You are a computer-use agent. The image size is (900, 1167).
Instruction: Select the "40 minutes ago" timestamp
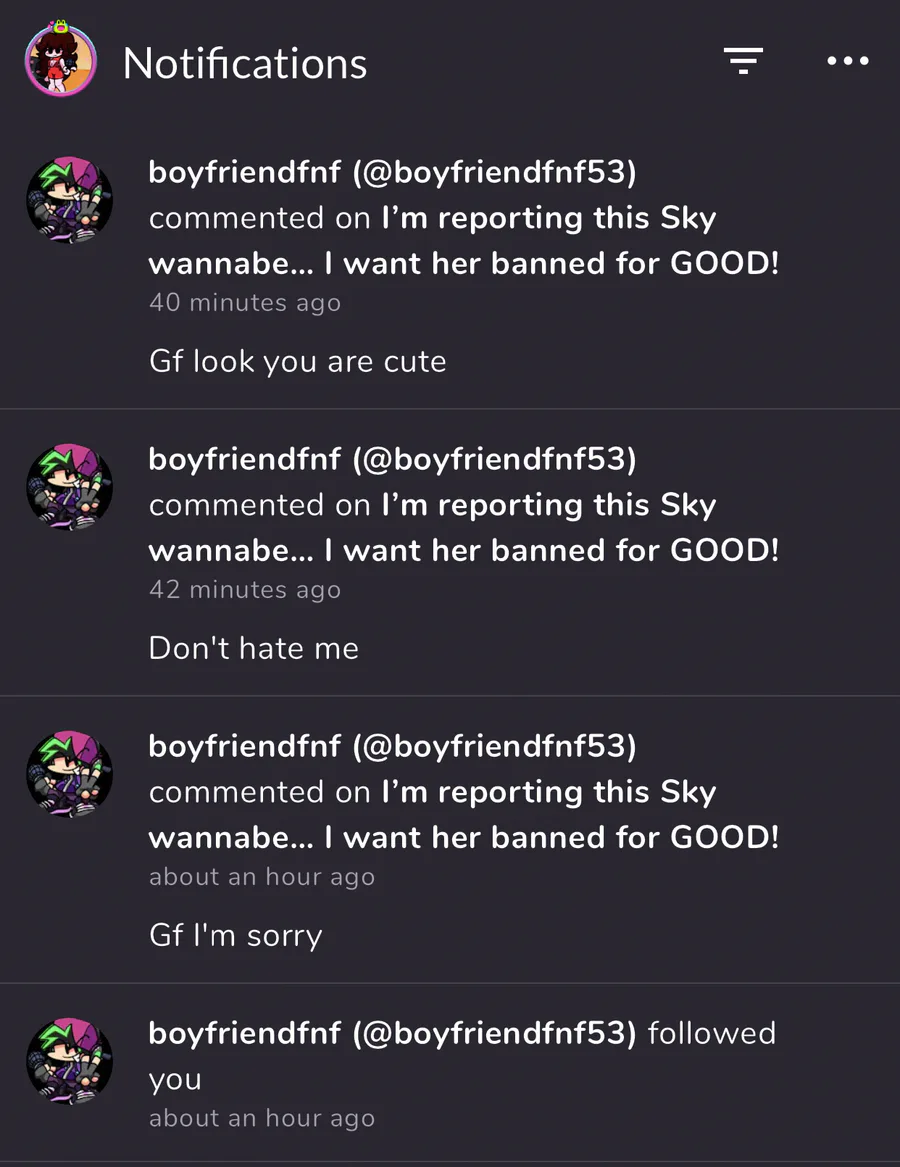[x=245, y=303]
